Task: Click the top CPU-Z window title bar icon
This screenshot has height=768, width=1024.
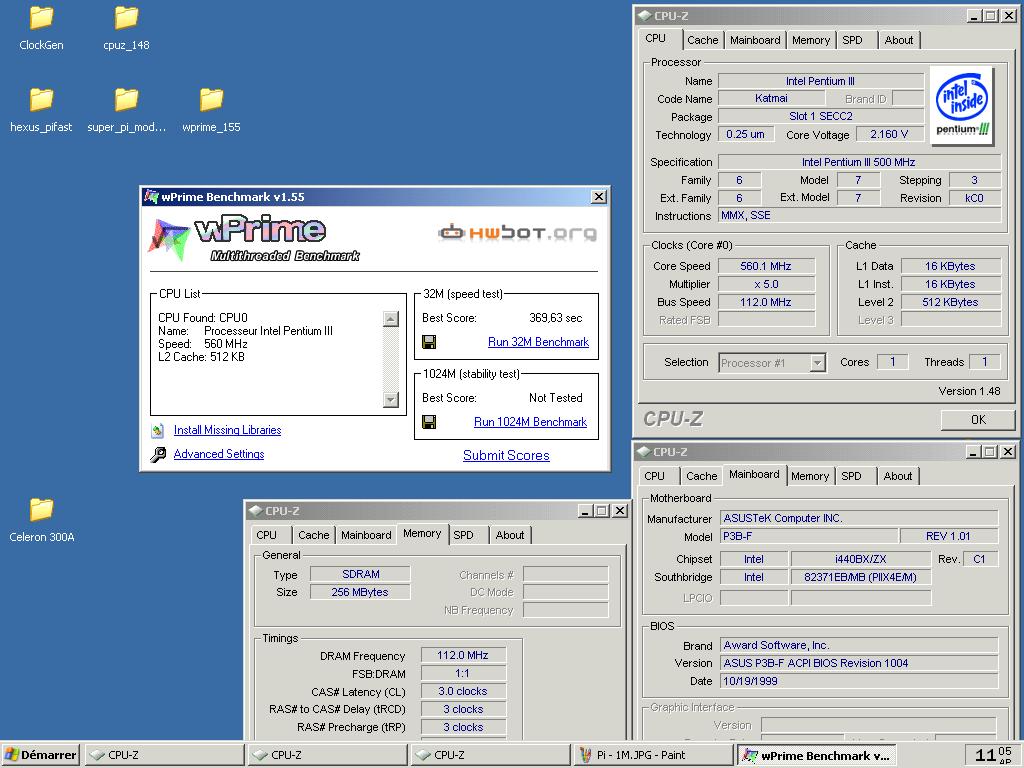Action: [x=645, y=16]
